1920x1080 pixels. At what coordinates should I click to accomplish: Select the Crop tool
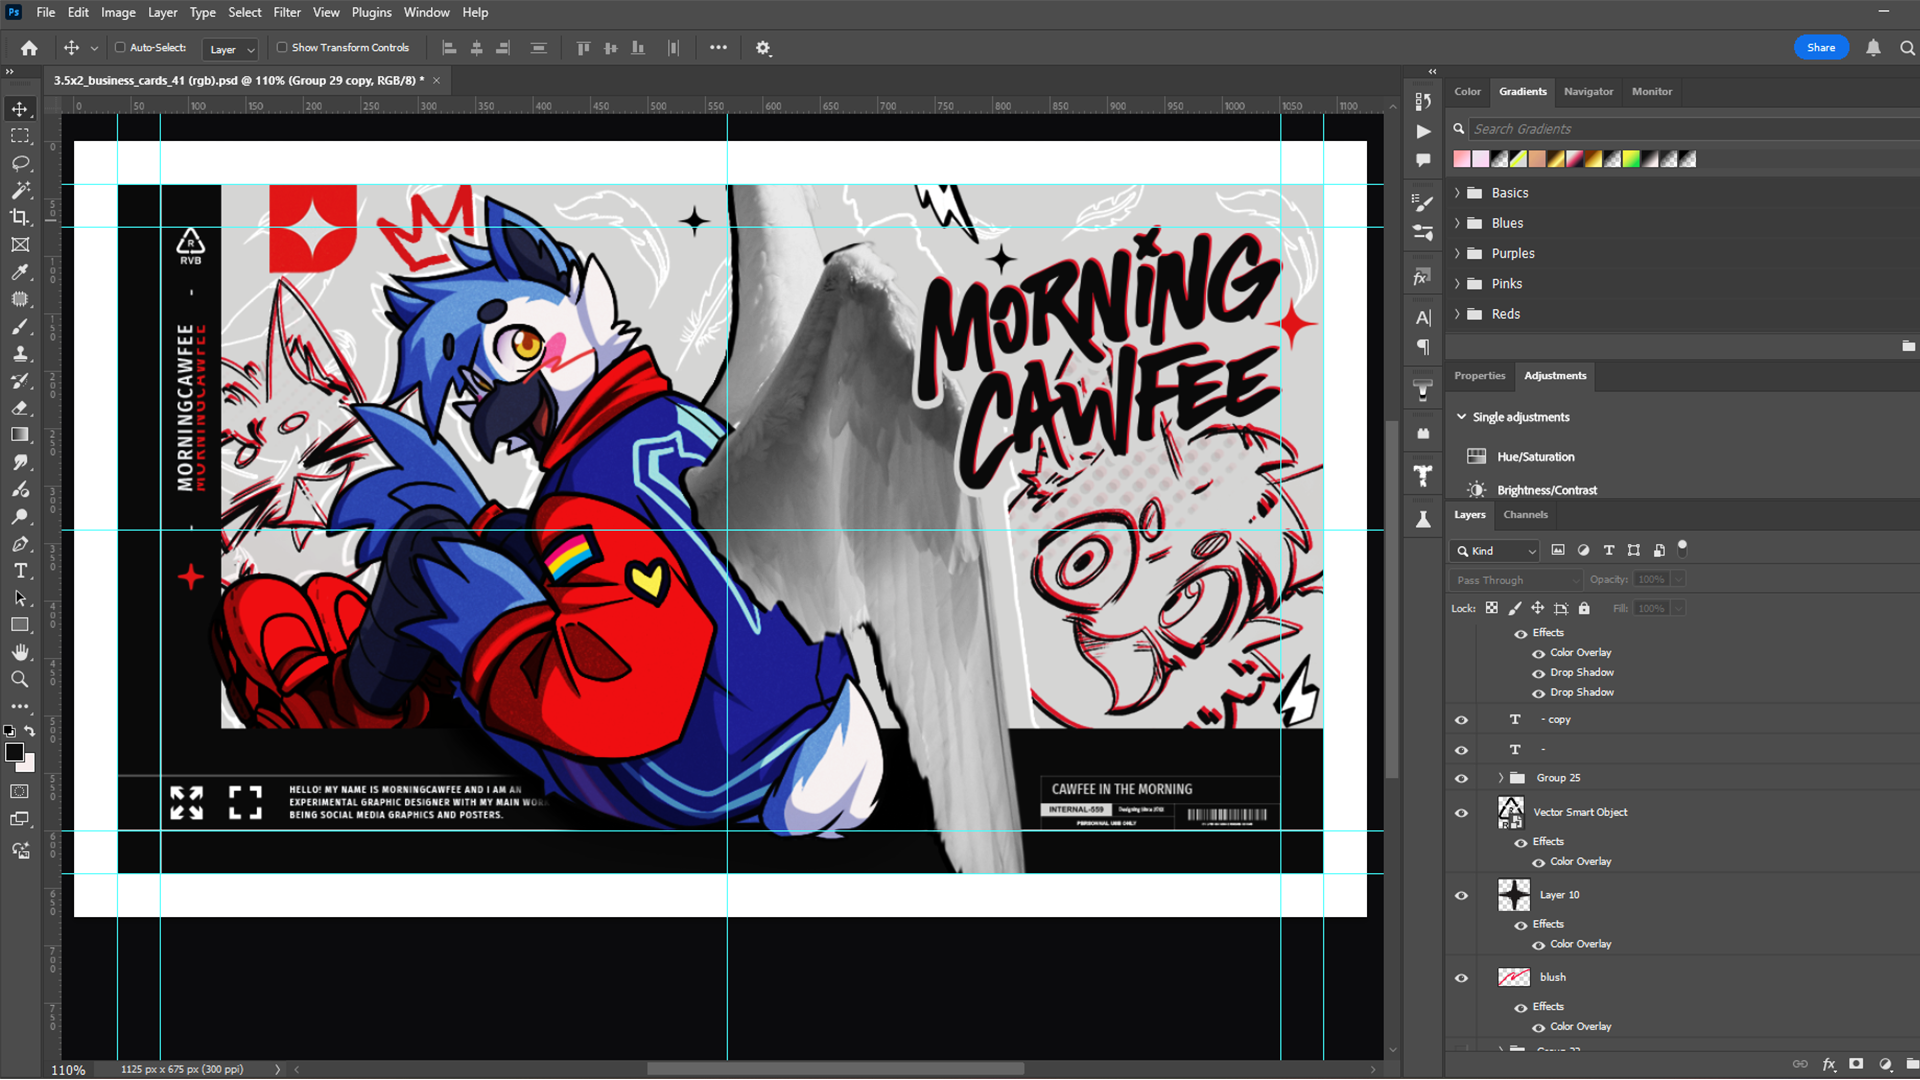tap(20, 217)
